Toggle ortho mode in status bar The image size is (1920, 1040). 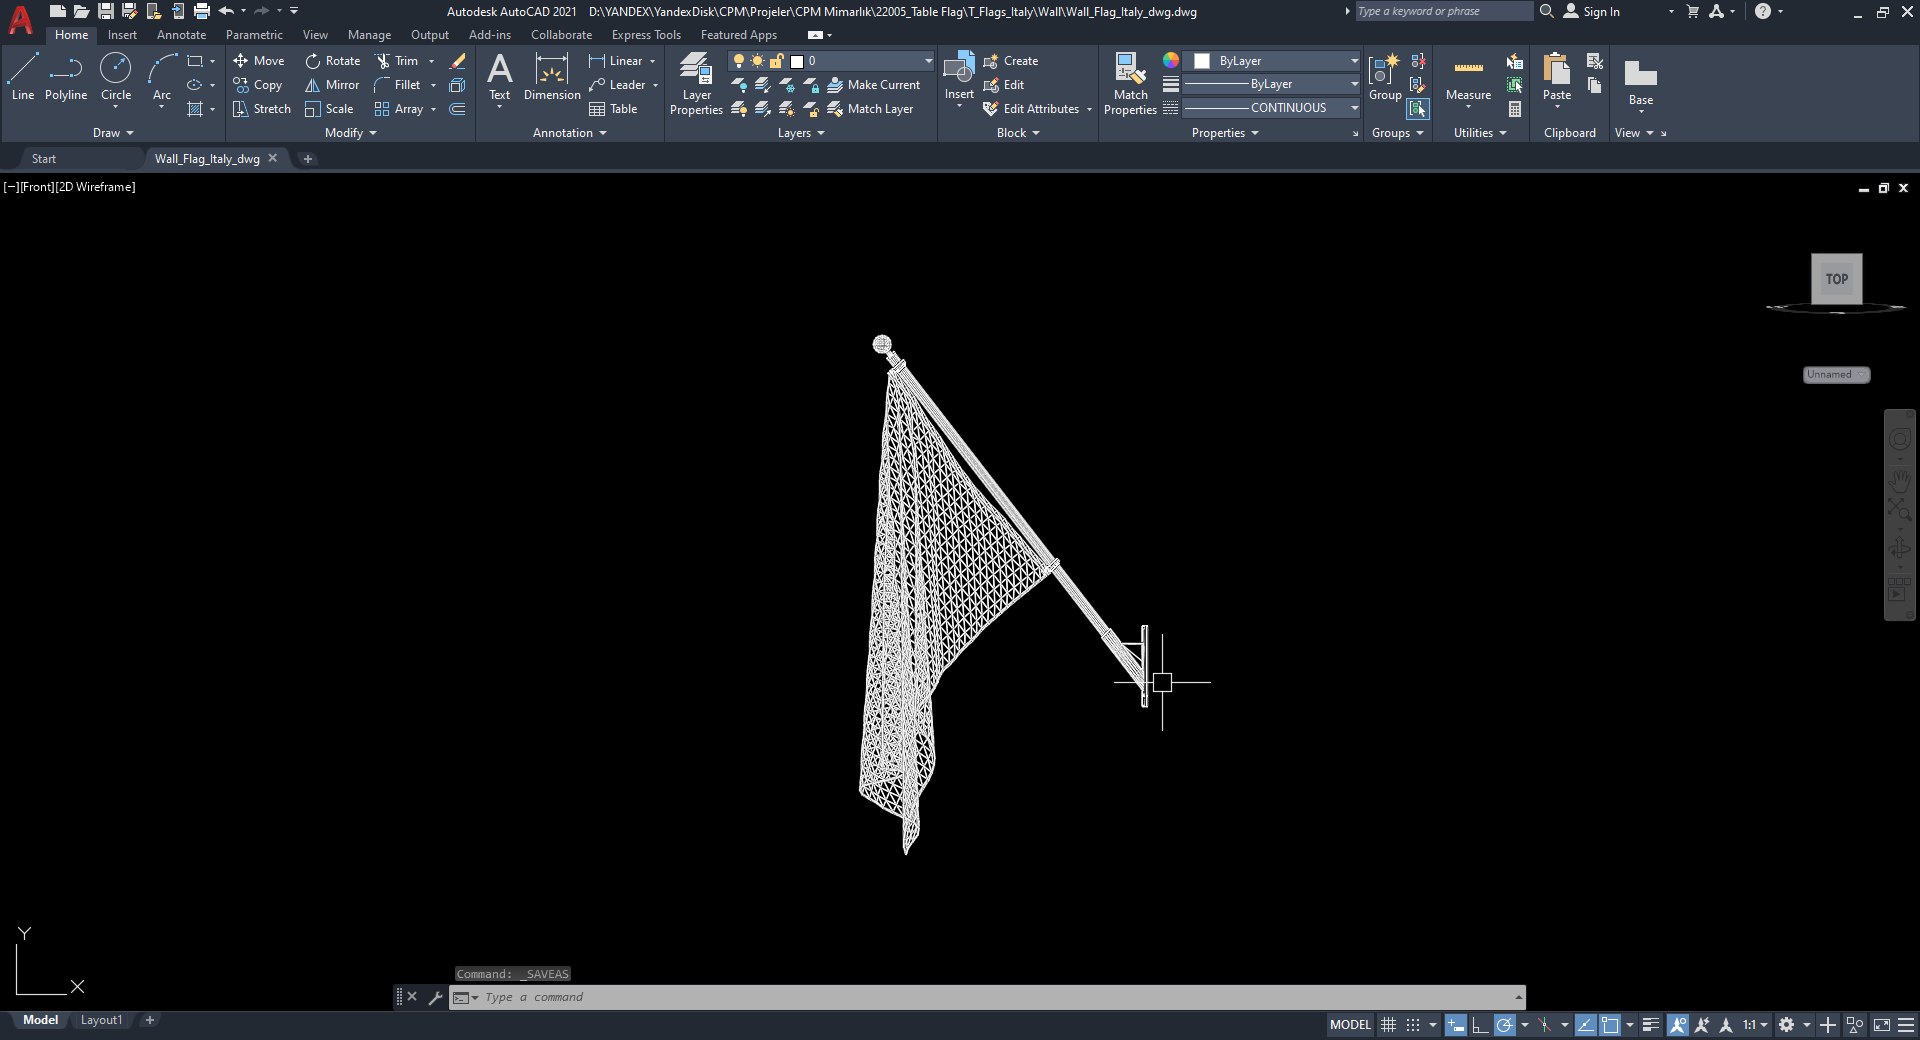click(x=1480, y=1025)
